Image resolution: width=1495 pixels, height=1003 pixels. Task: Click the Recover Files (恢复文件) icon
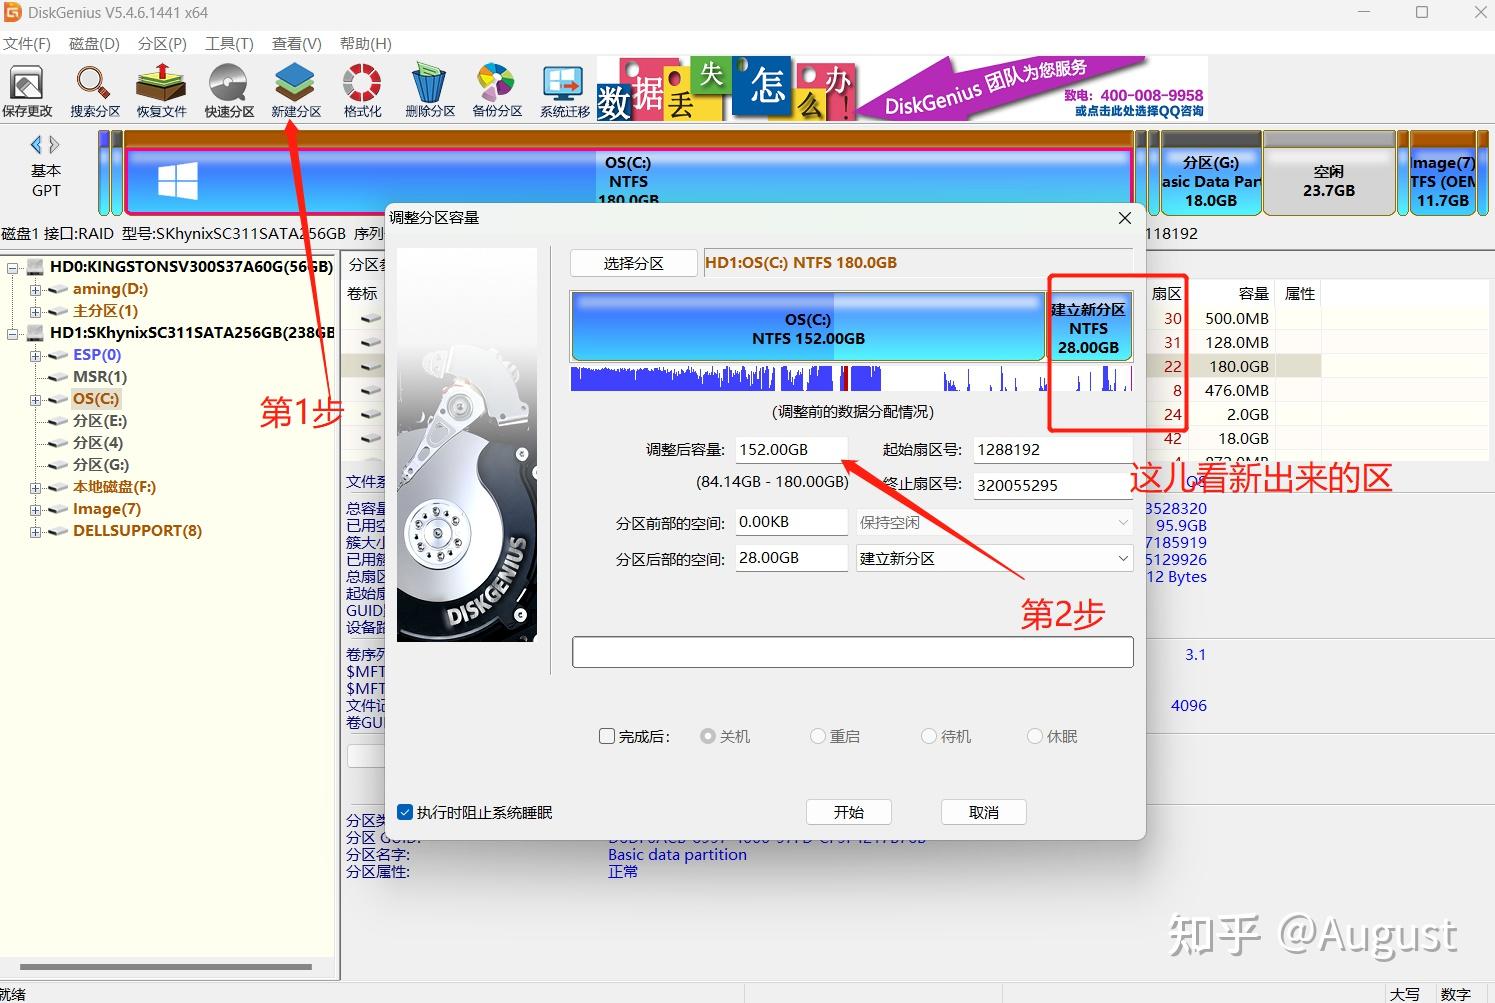[162, 91]
